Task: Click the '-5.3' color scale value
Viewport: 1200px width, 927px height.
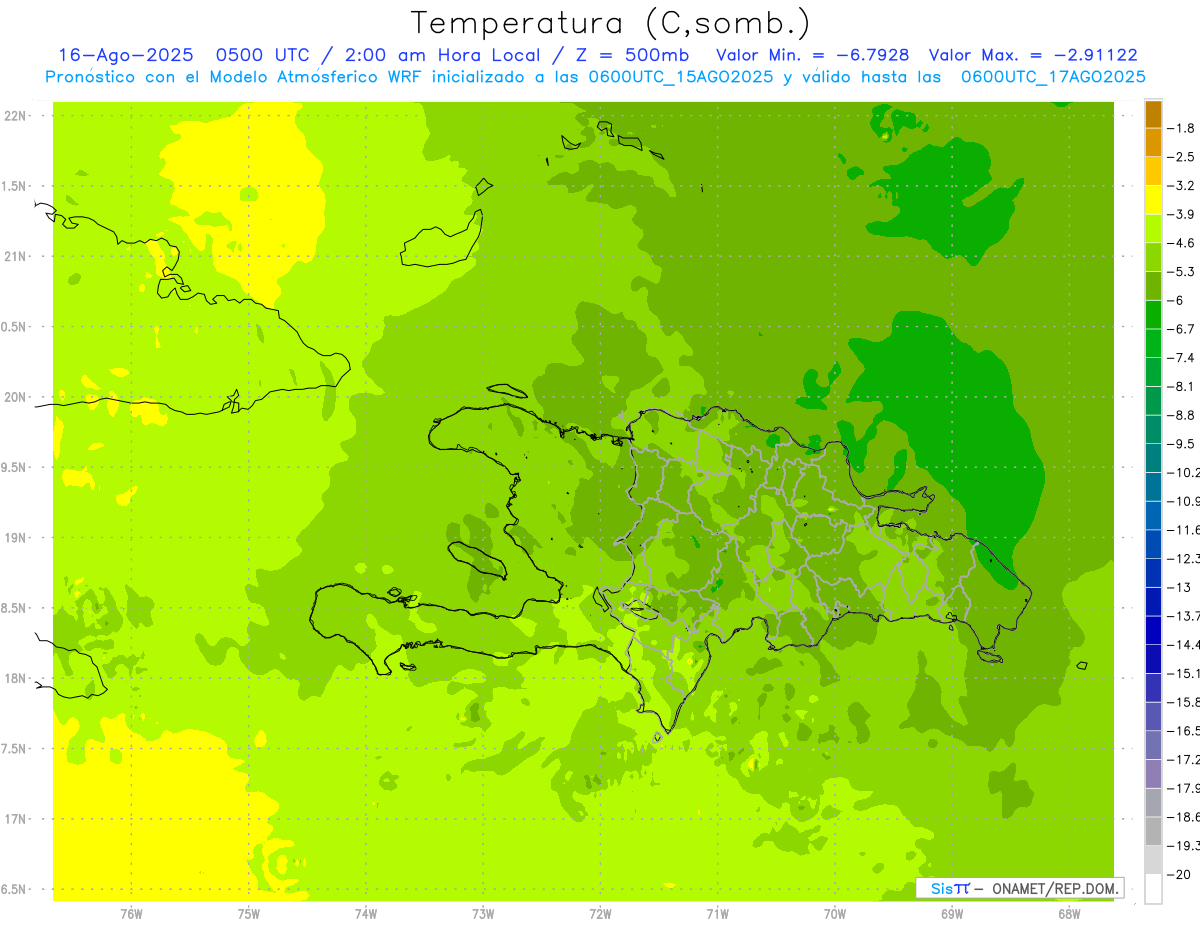Action: 1182,271
